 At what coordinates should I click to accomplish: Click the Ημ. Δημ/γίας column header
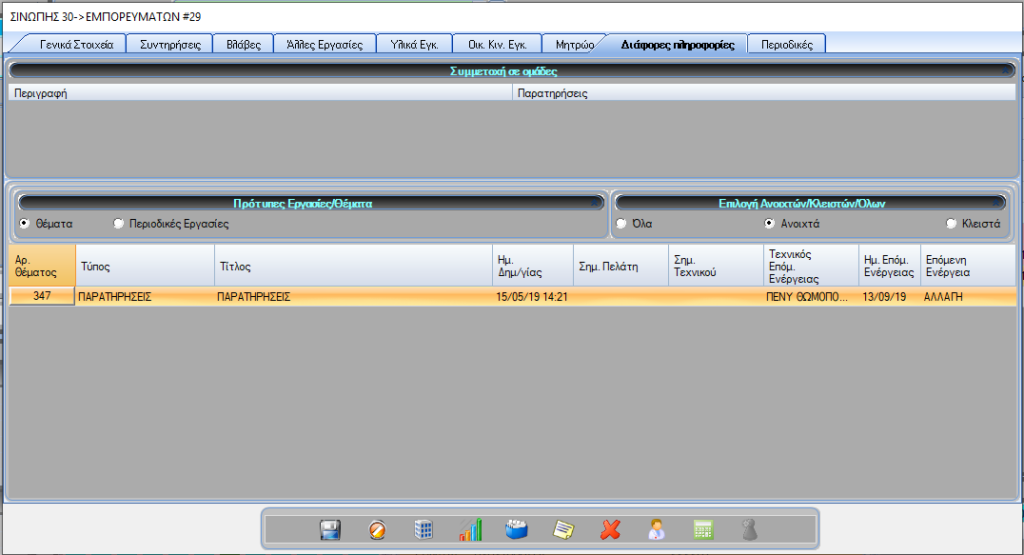(531, 265)
